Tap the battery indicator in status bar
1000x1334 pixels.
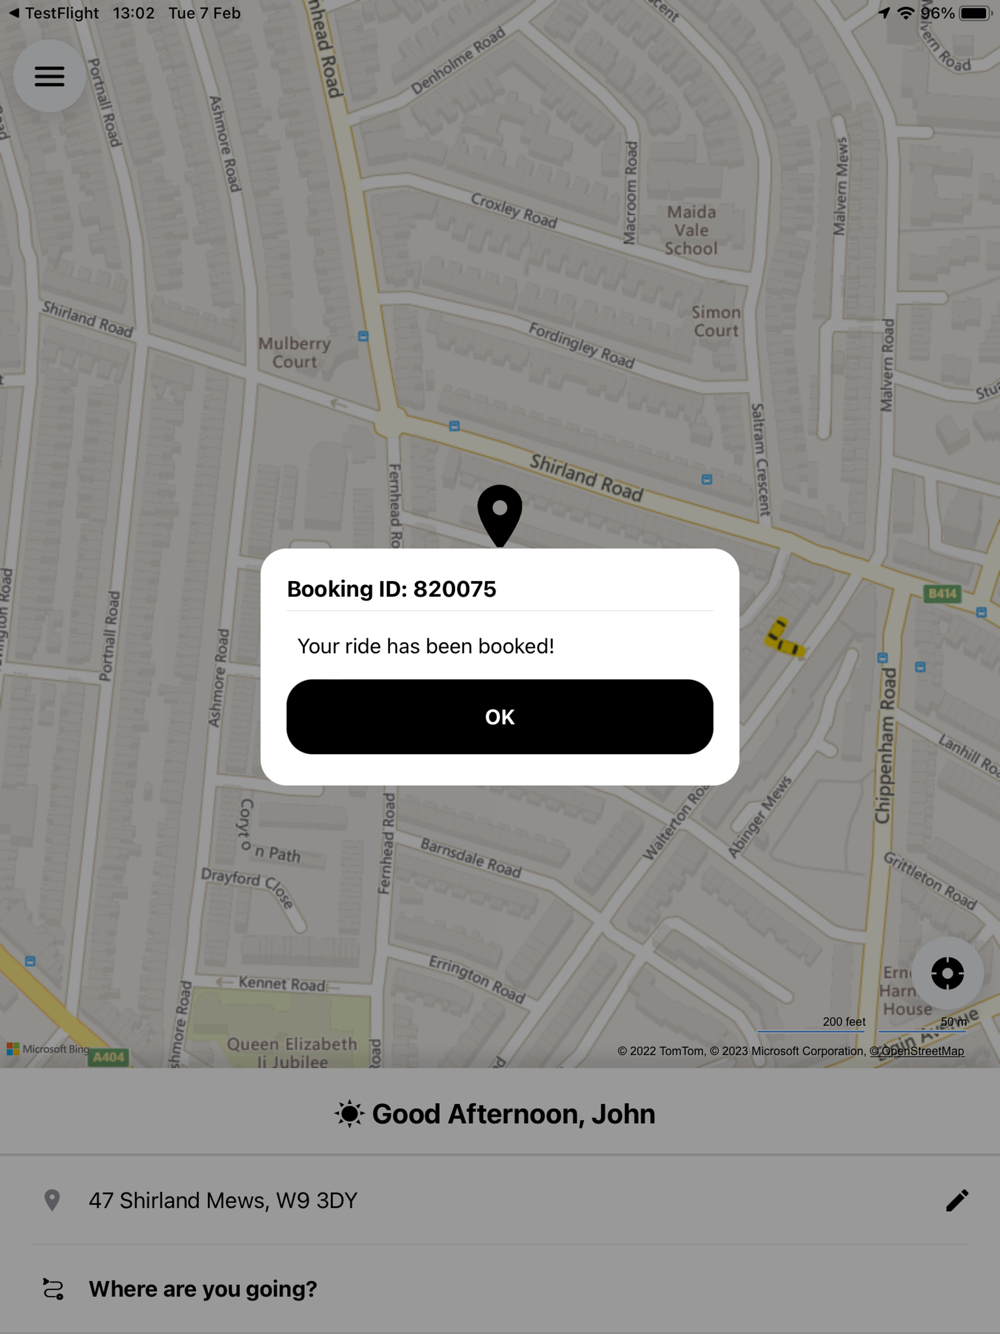pyautogui.click(x=975, y=13)
